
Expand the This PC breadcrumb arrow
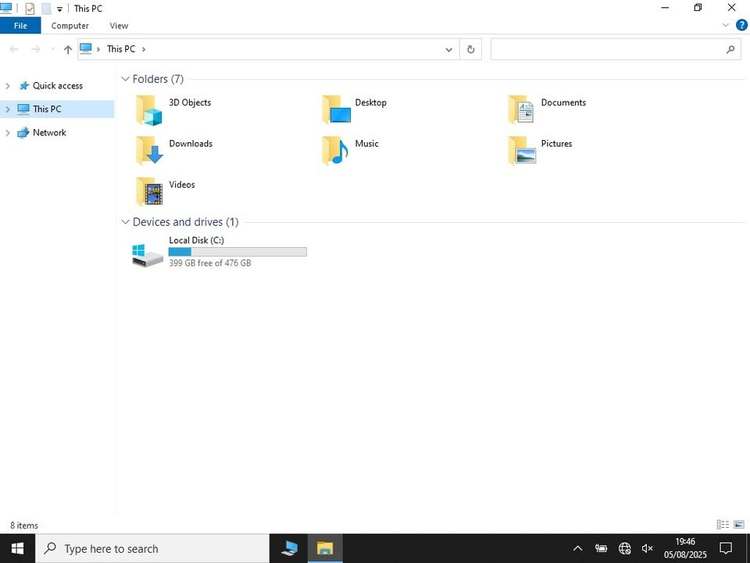coord(143,49)
